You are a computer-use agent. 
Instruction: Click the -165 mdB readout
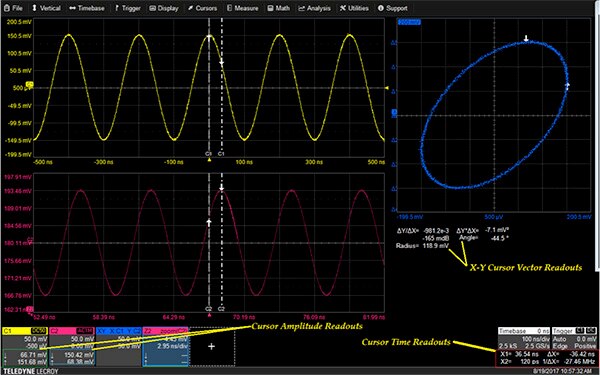click(x=435, y=238)
